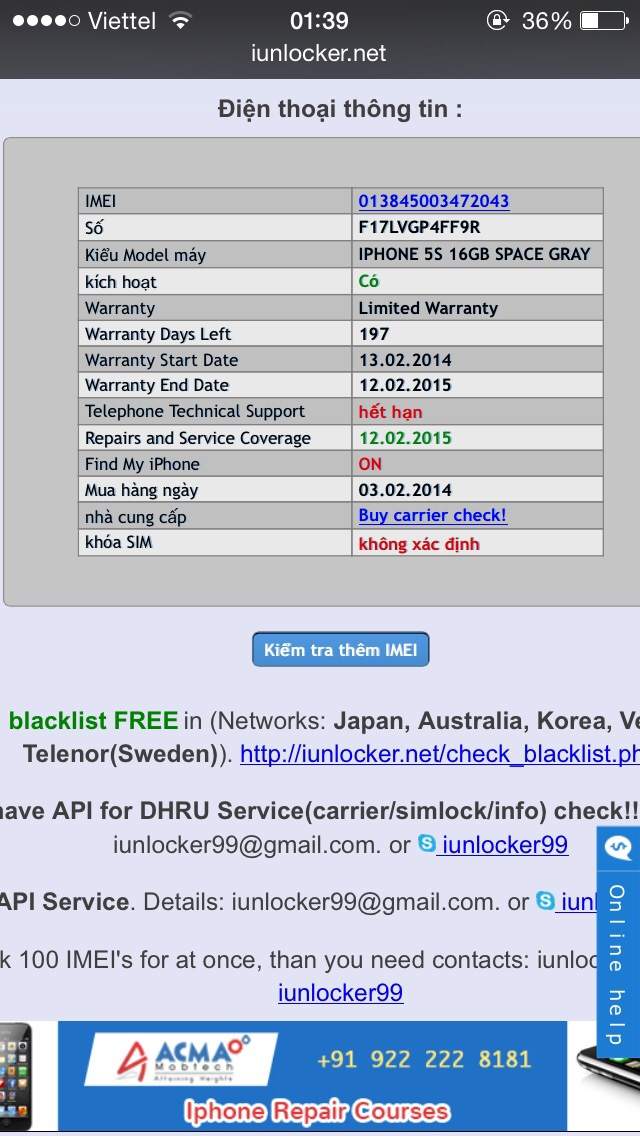Tap the Telephone Technical Support label
The height and width of the screenshot is (1136, 640).
point(195,412)
